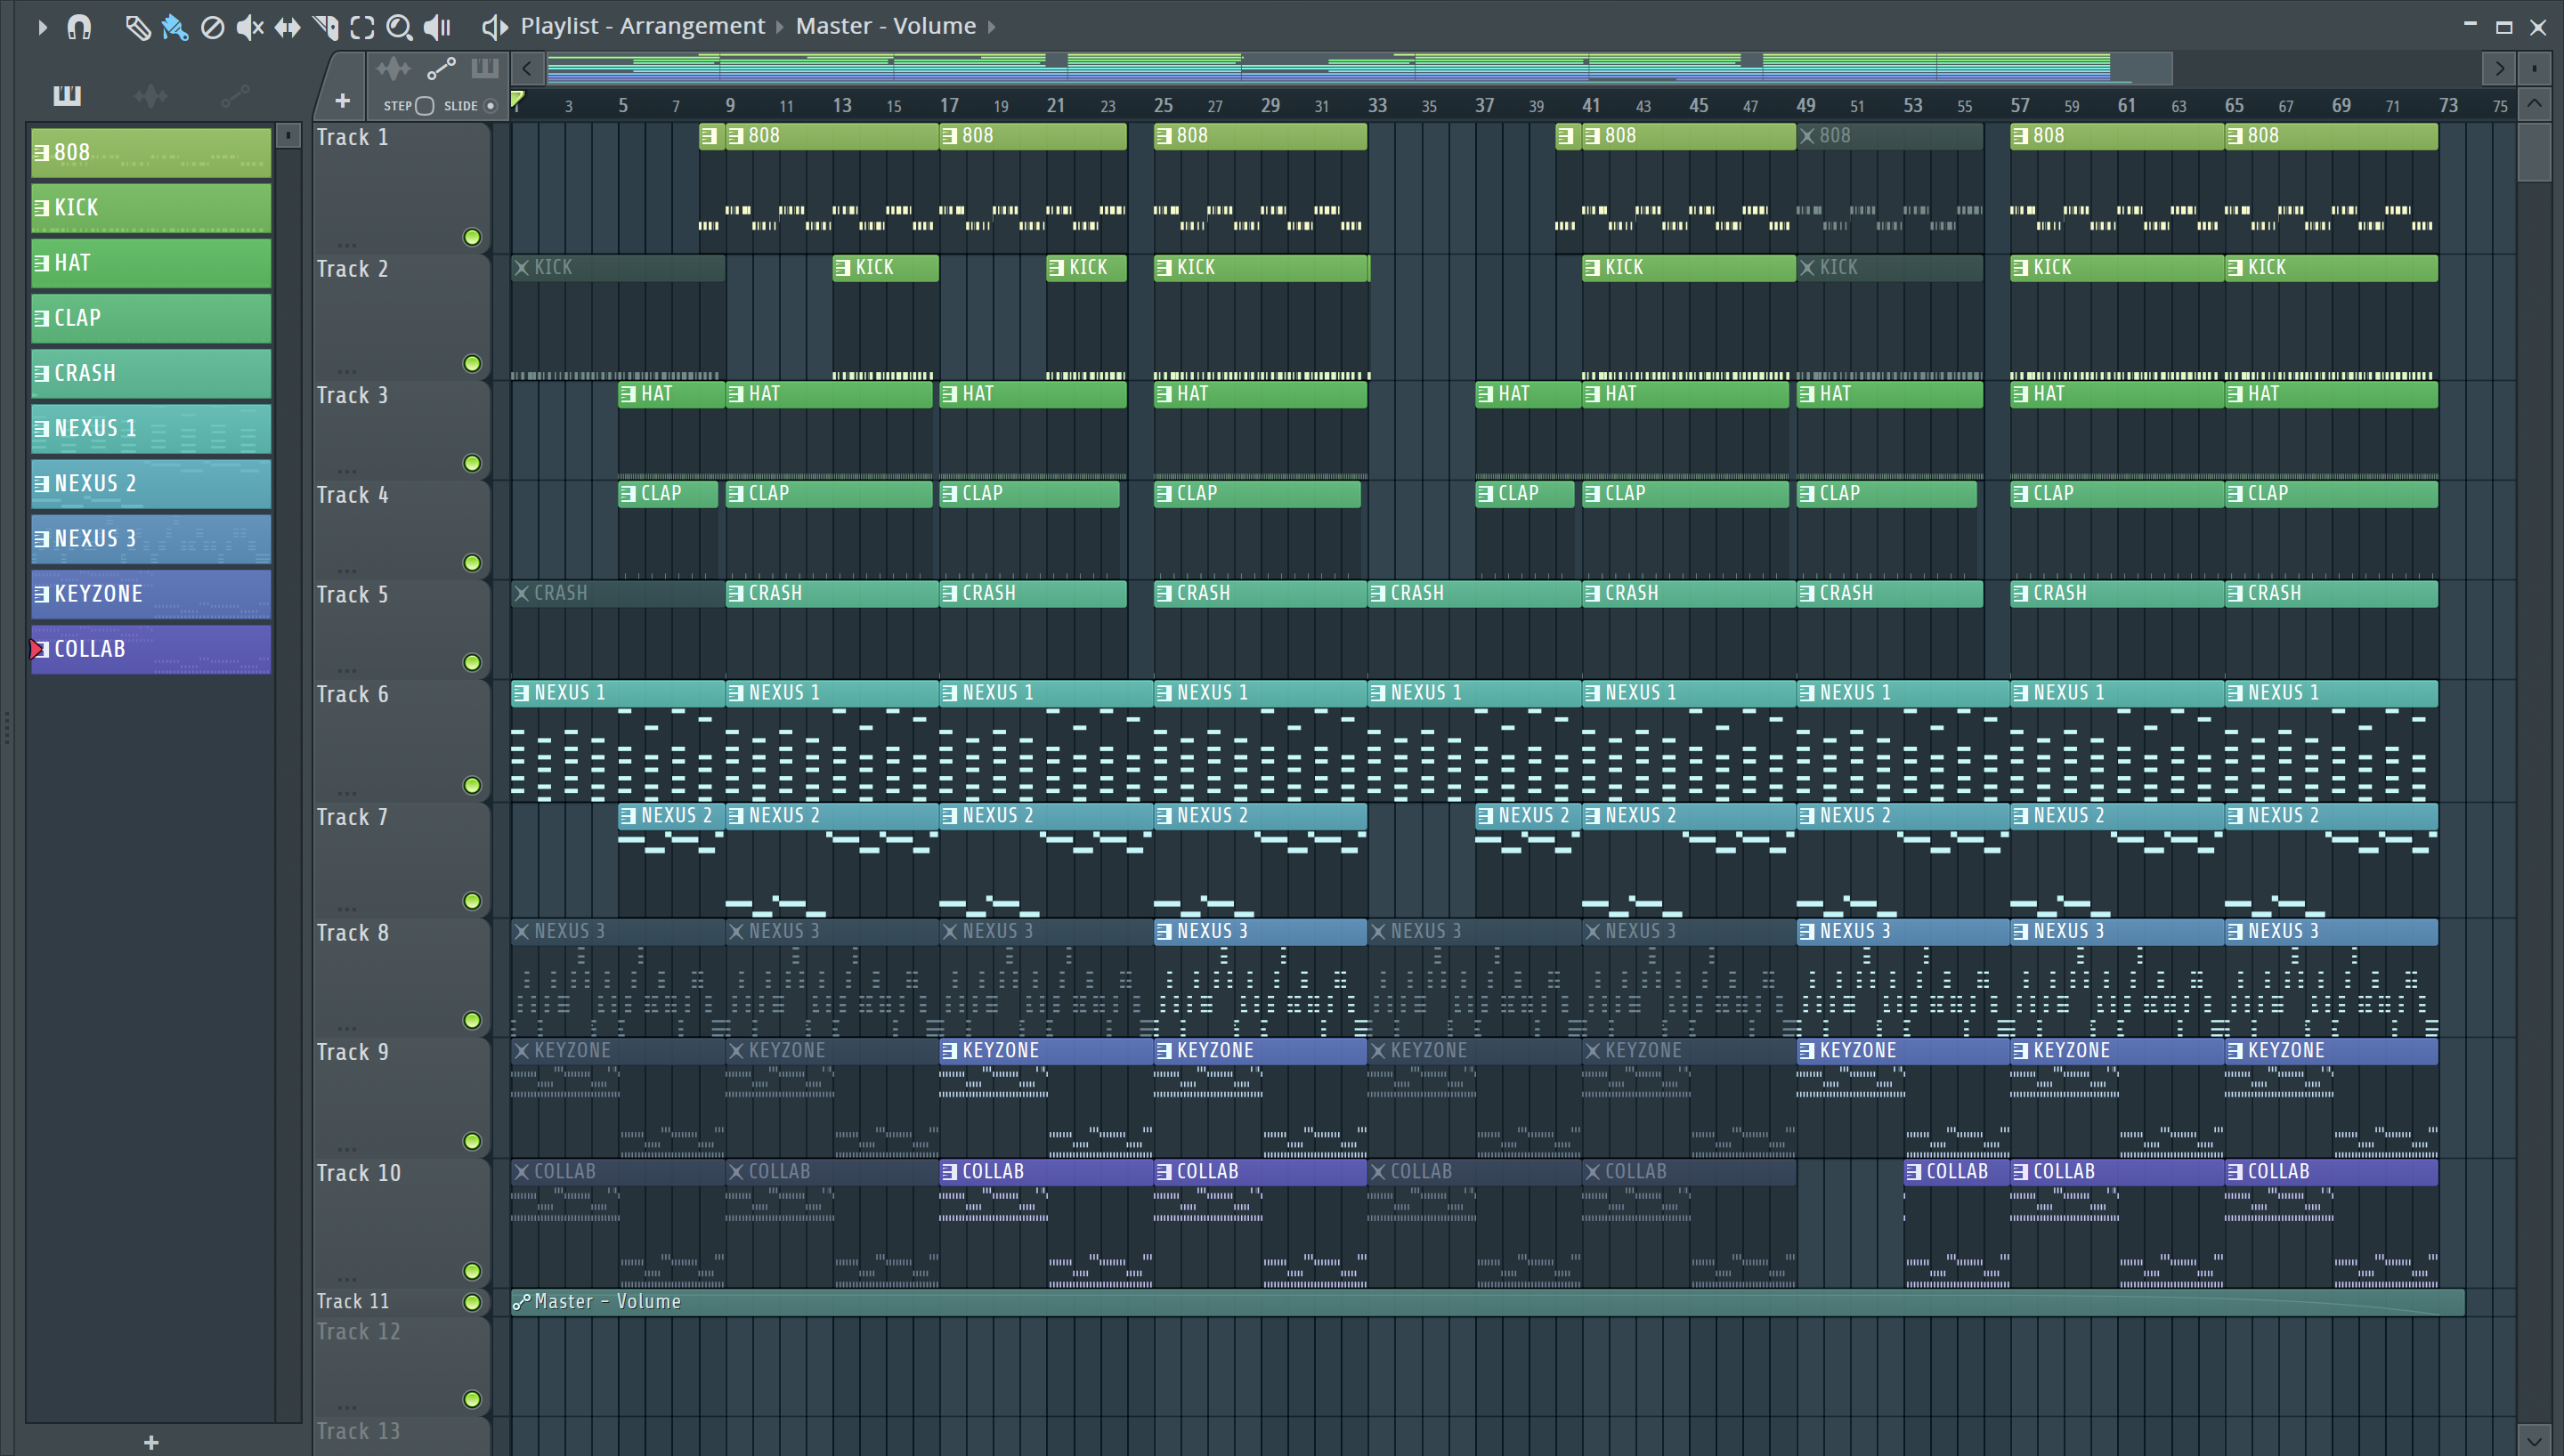2564x1456 pixels.
Task: Enable the STEP toggle
Action: coord(425,106)
